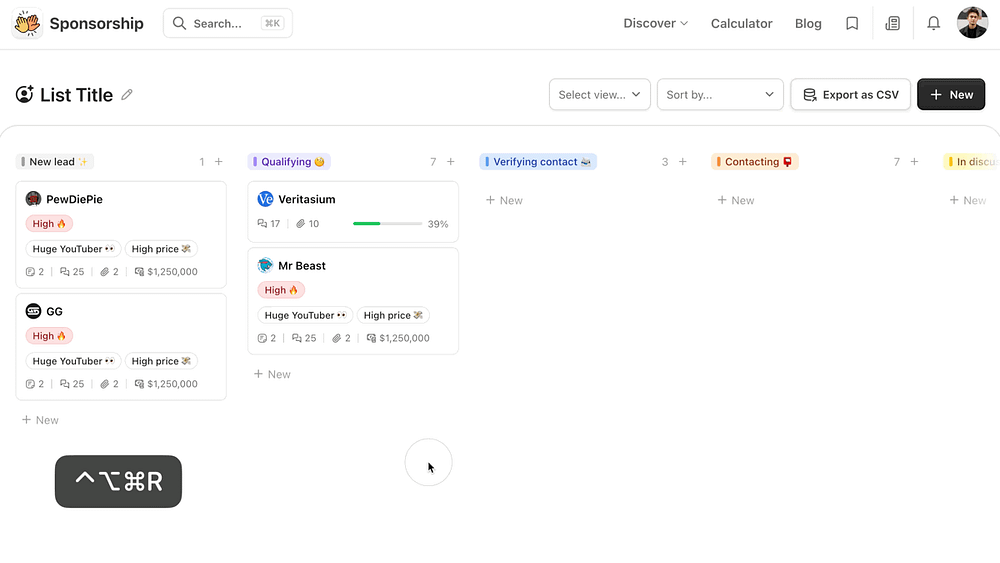Click the List Title heading
The height and width of the screenshot is (563, 1000).
pyautogui.click(x=77, y=94)
